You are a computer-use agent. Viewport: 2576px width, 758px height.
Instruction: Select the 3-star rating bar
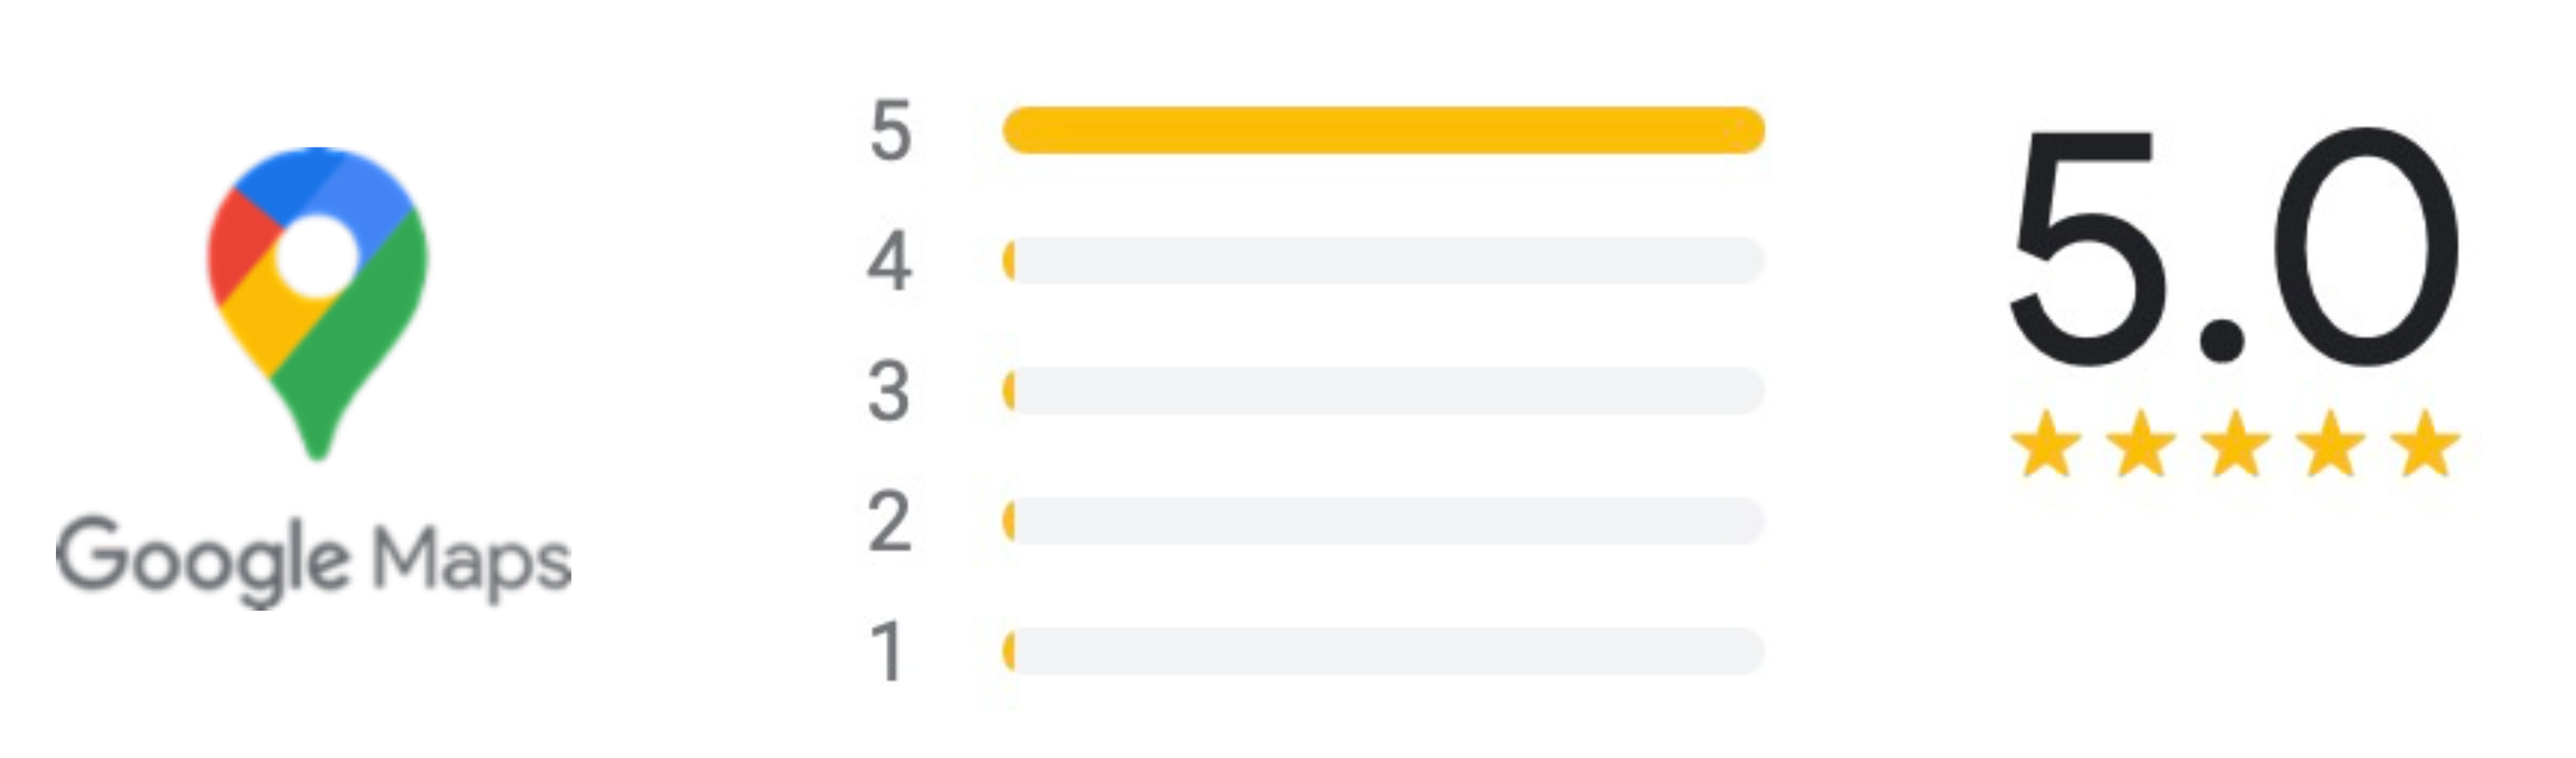(1383, 391)
